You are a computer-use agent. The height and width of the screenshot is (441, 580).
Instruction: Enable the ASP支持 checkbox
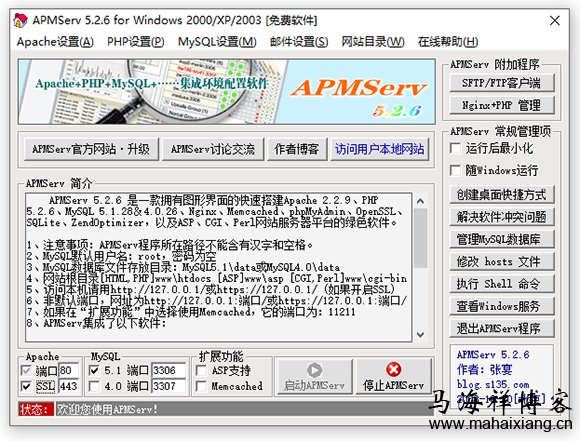201,370
